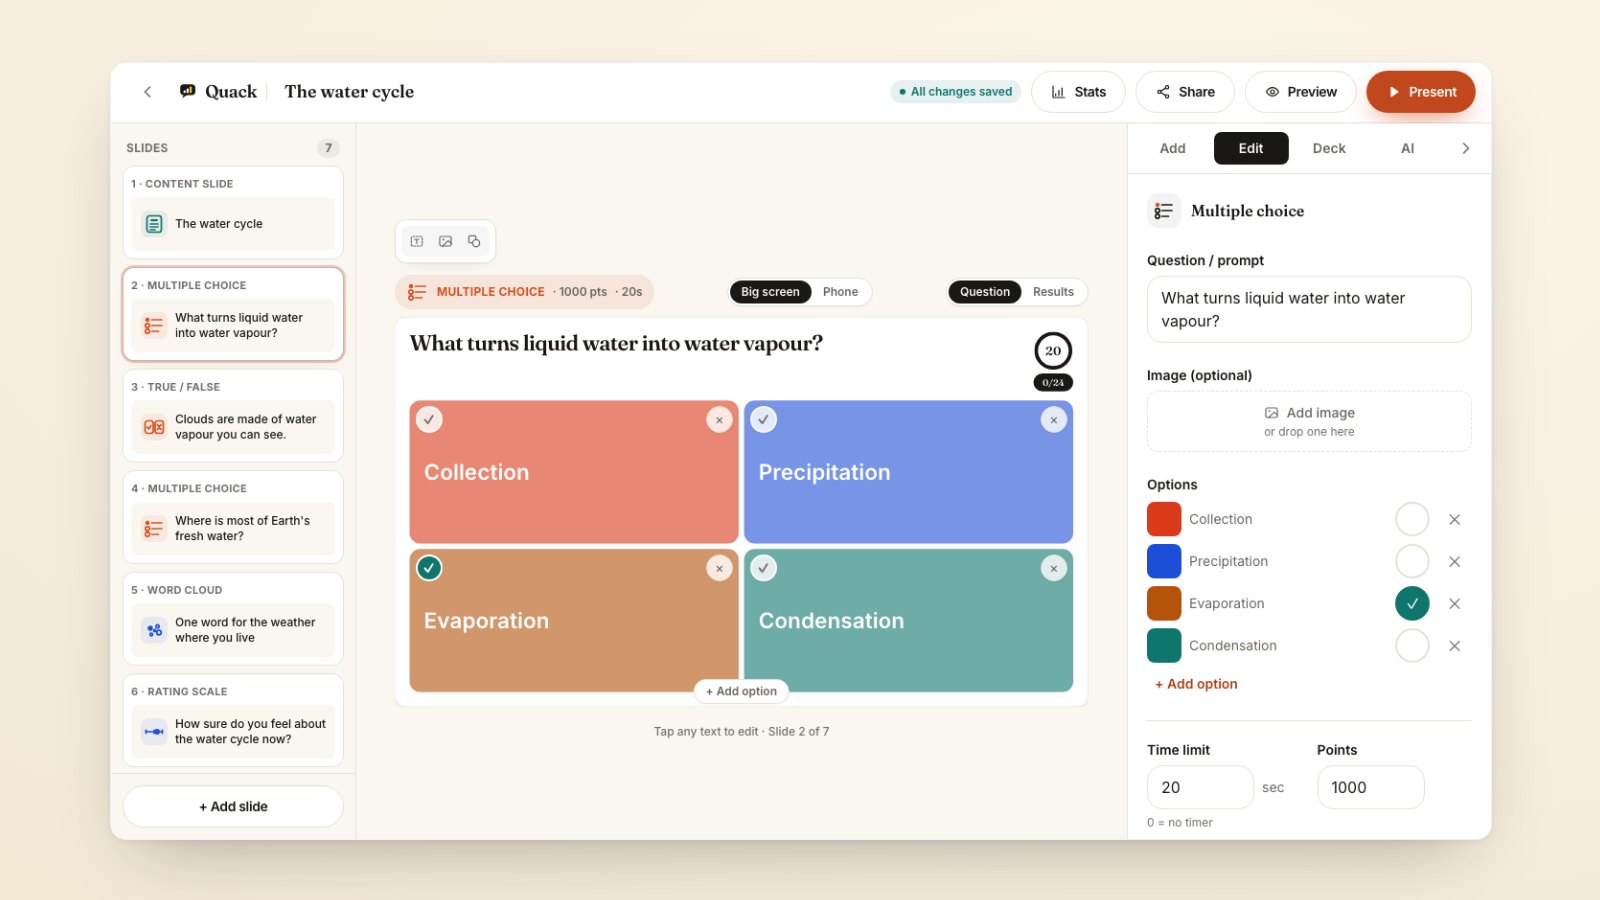View deck Stats

coord(1078,92)
